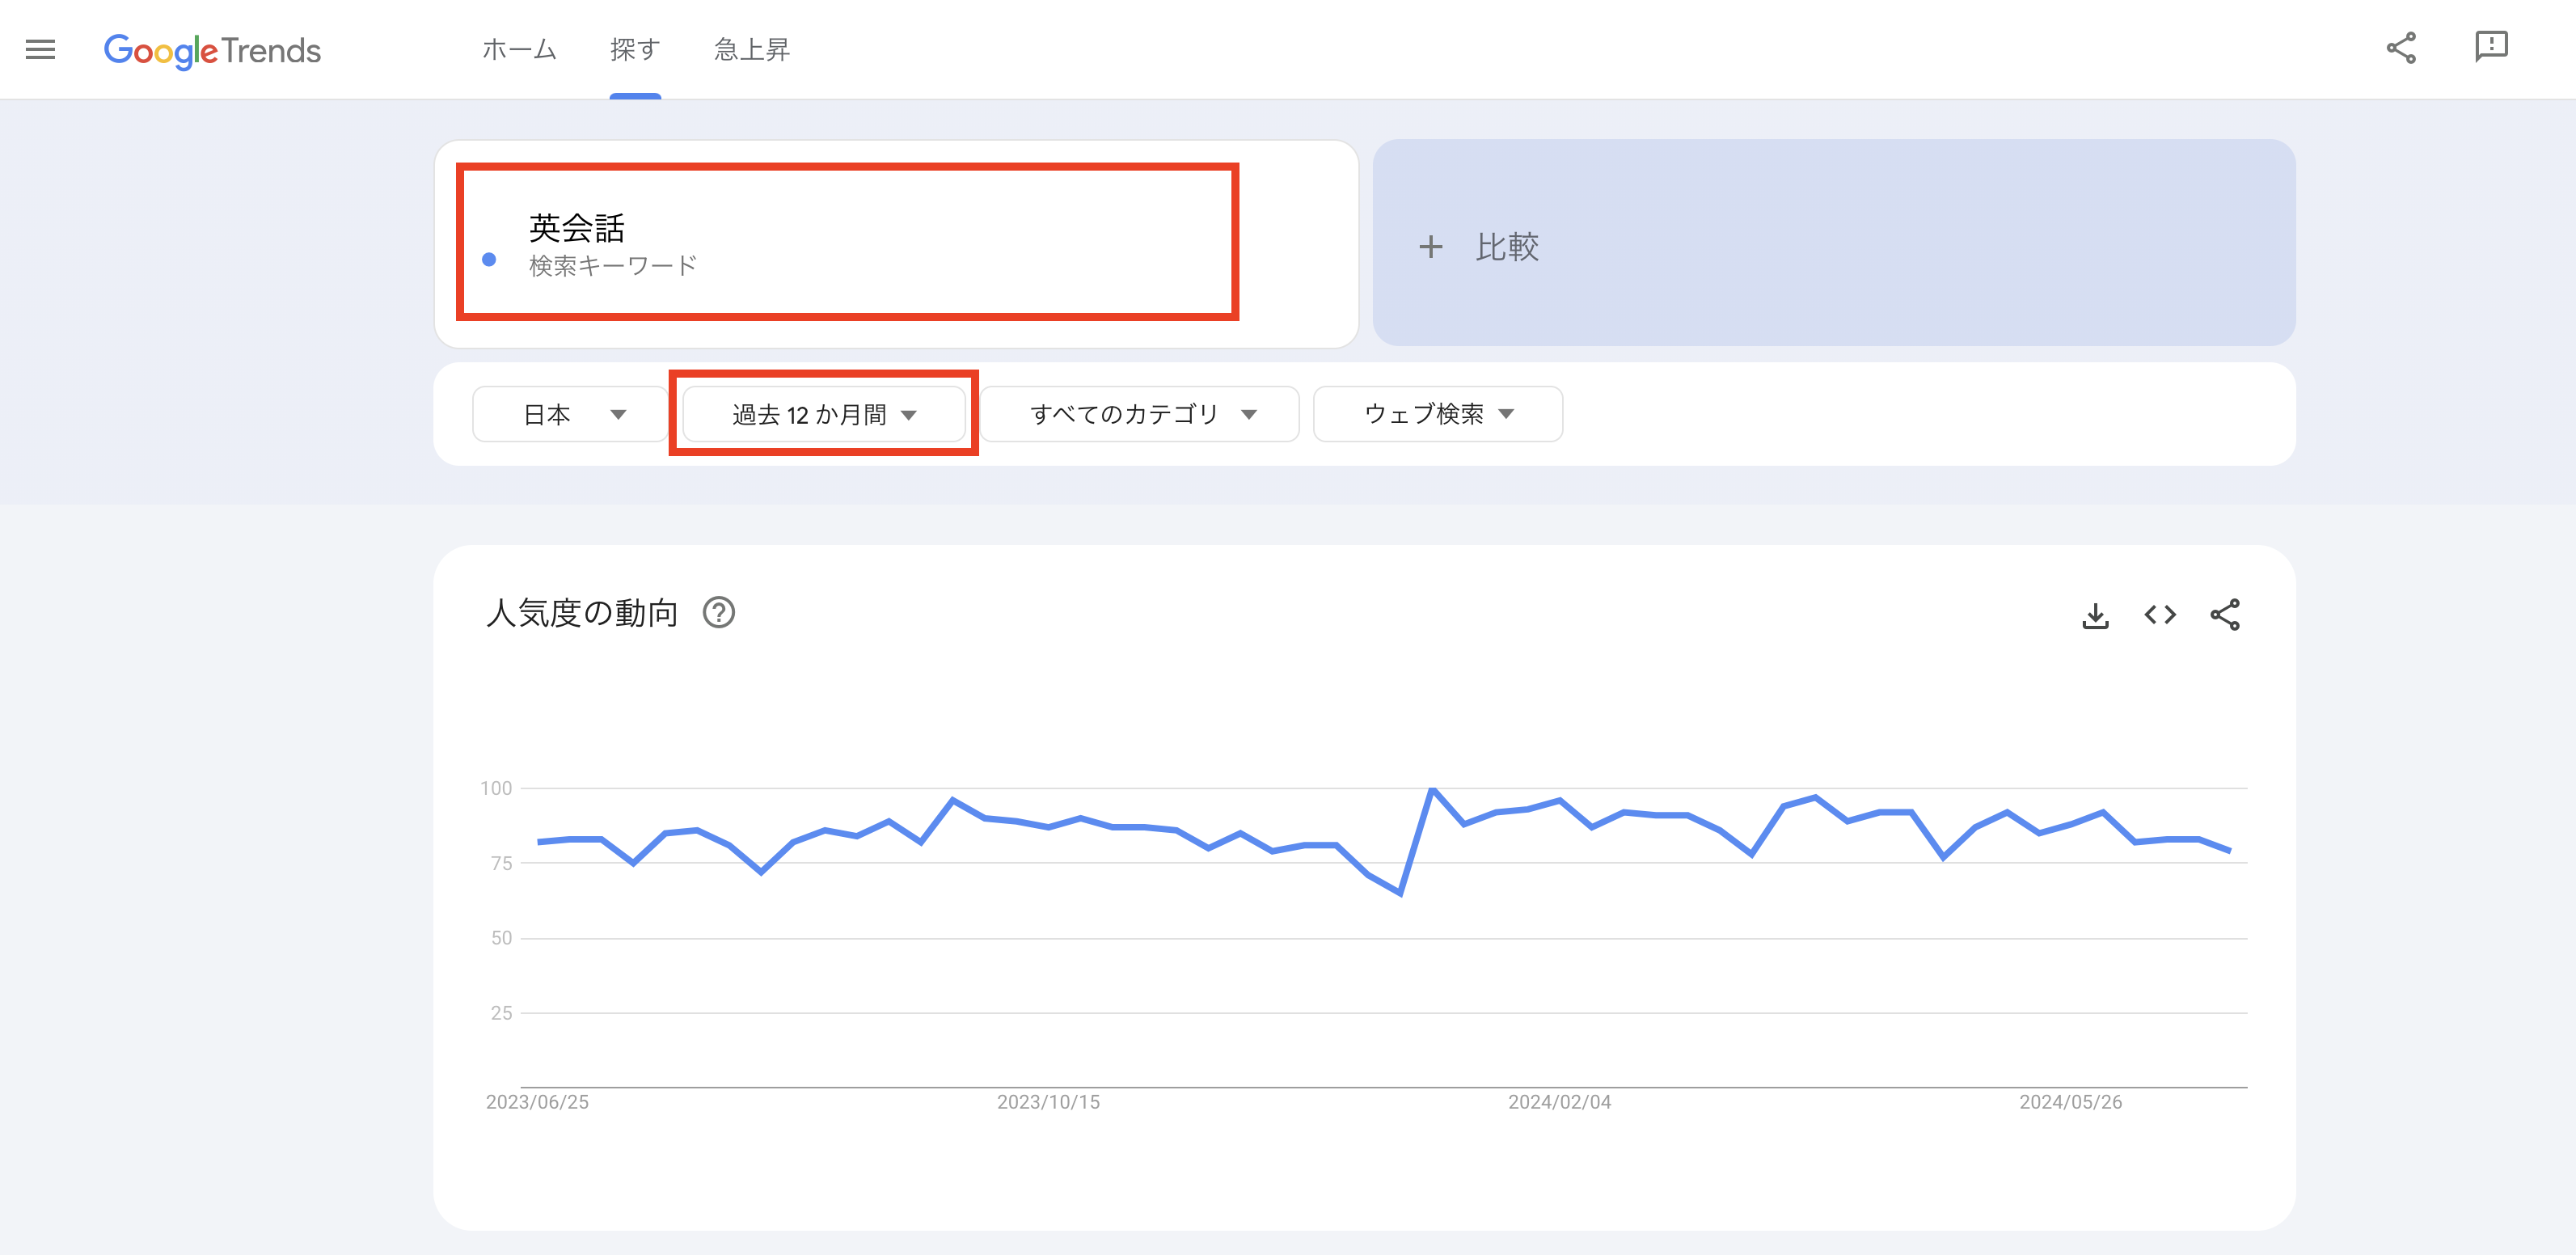
Task: Open the ウェブ検索 search type dropdown
Action: pyautogui.click(x=1437, y=414)
